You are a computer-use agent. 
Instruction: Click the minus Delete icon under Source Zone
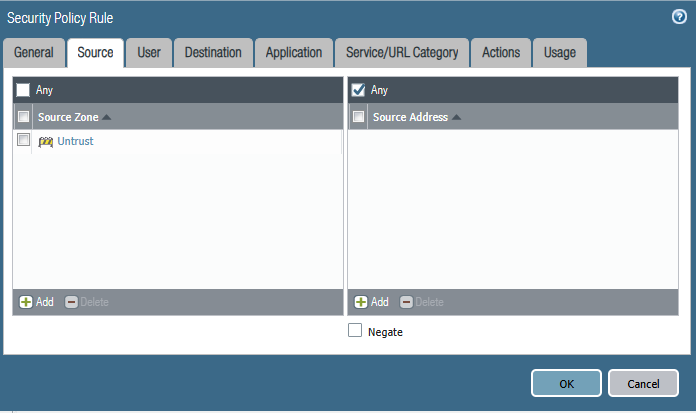71,302
